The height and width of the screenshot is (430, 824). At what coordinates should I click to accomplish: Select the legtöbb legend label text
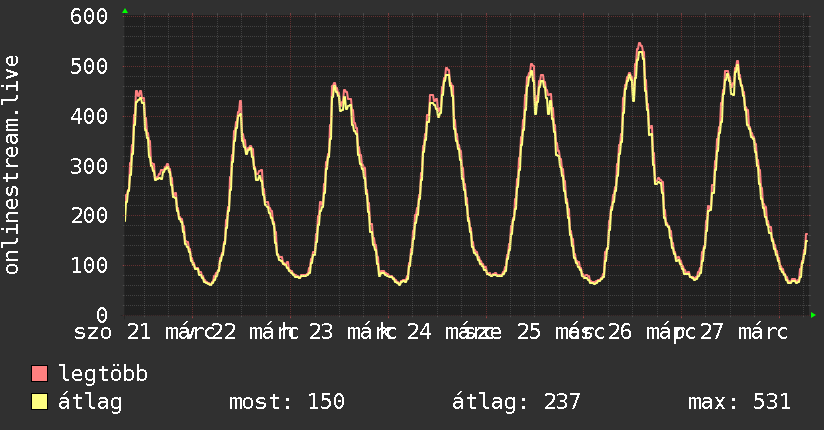click(x=104, y=375)
